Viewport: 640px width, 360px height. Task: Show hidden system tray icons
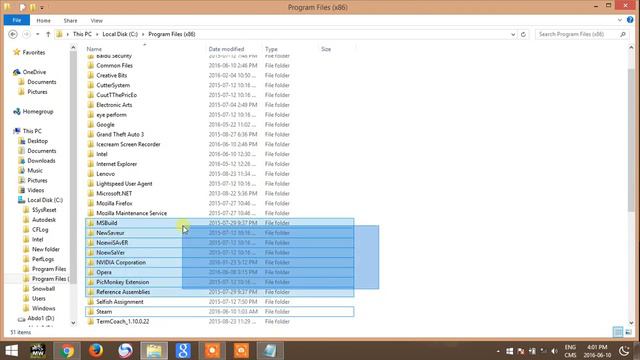(498, 351)
